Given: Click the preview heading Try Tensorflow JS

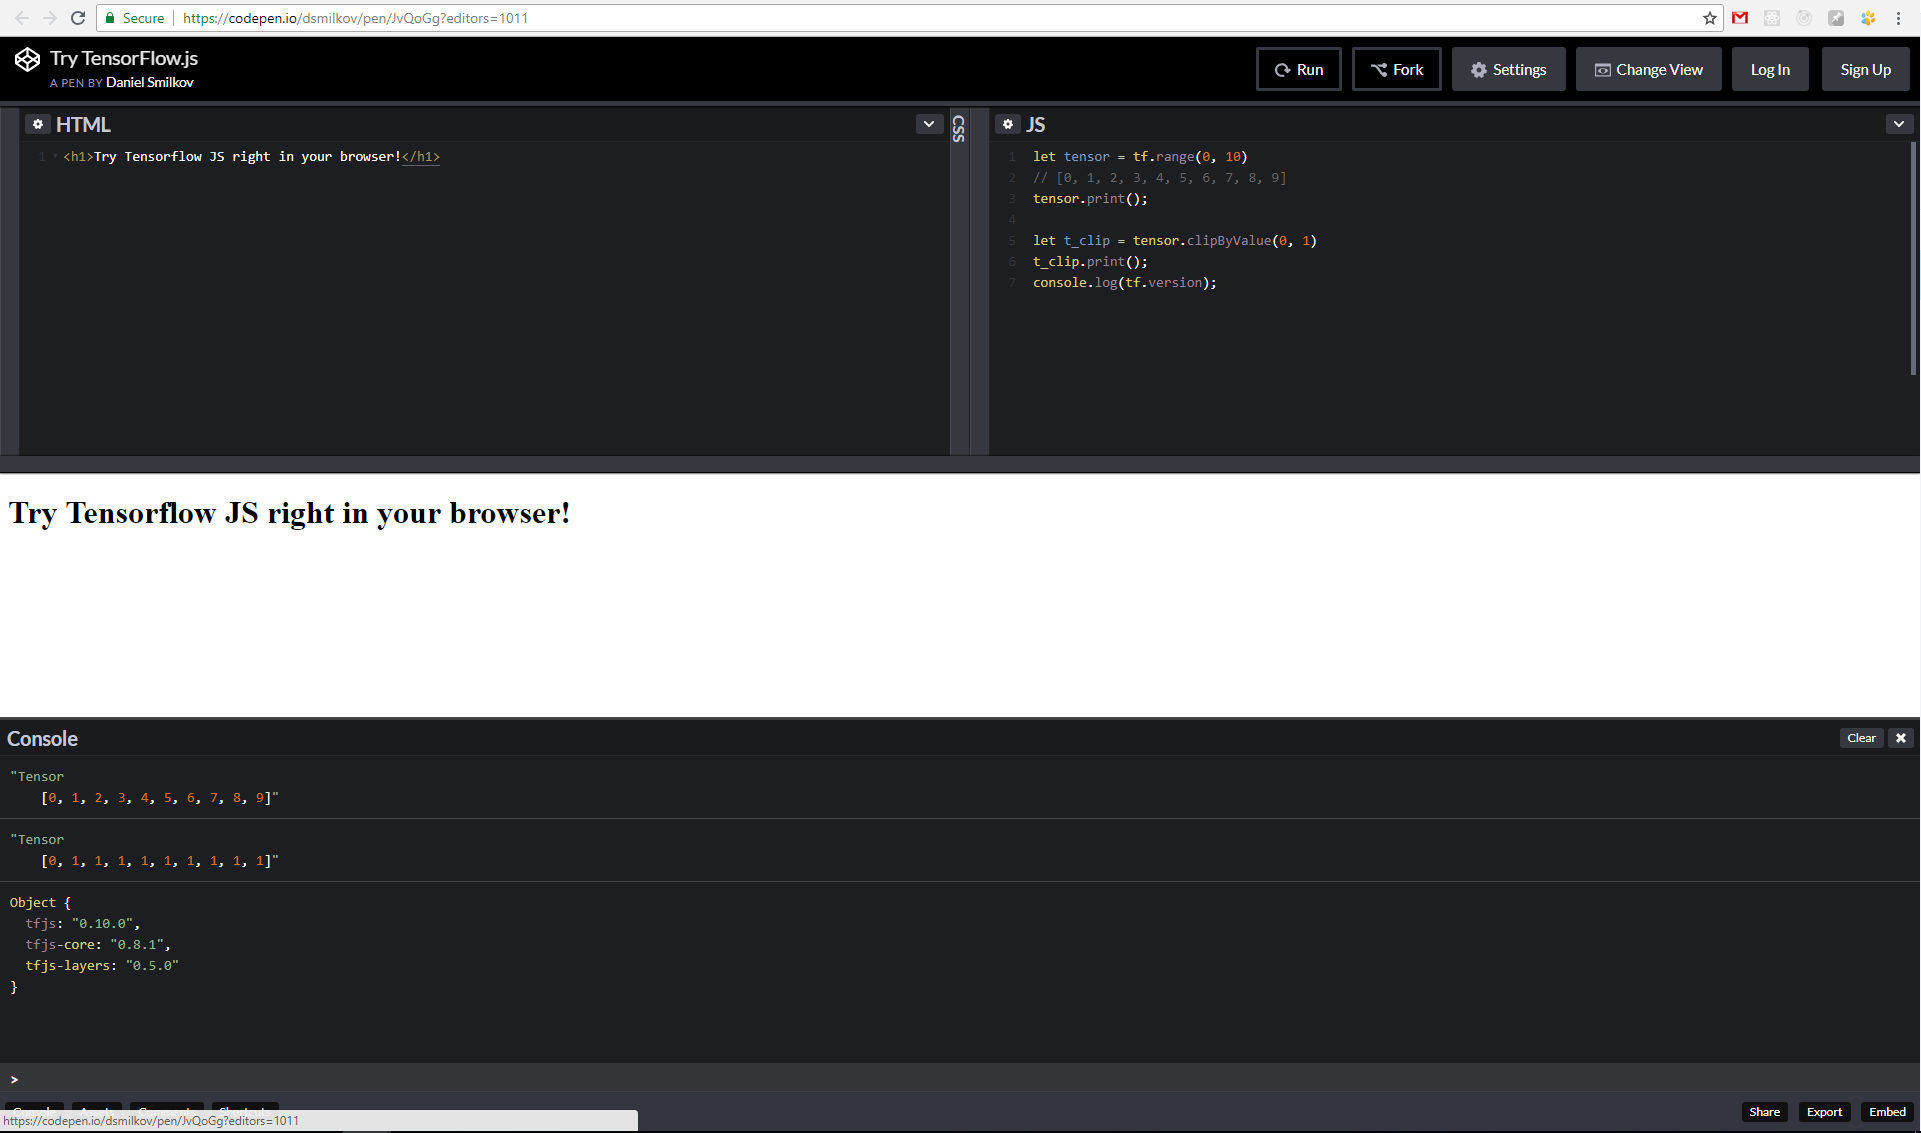Looking at the screenshot, I should (290, 513).
